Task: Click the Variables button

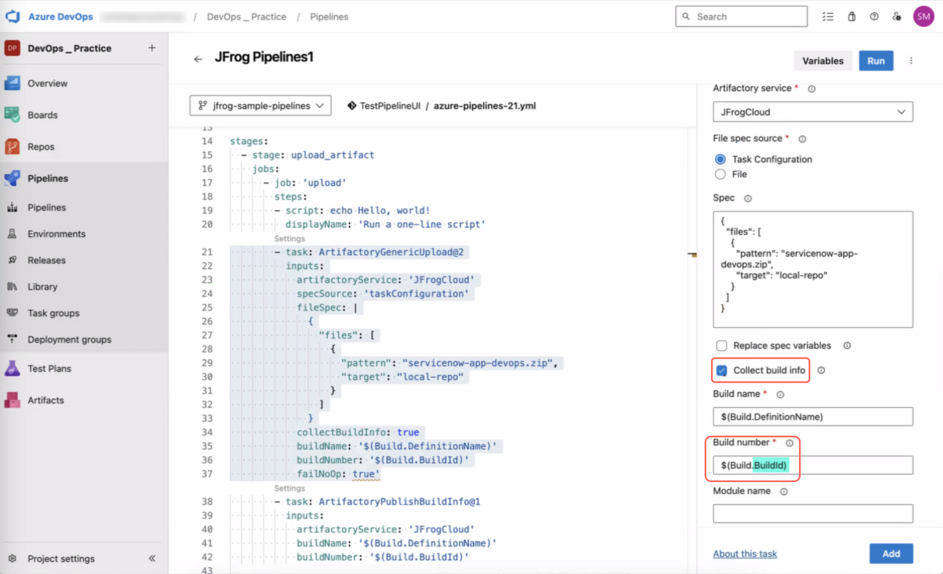Action: [x=823, y=61]
